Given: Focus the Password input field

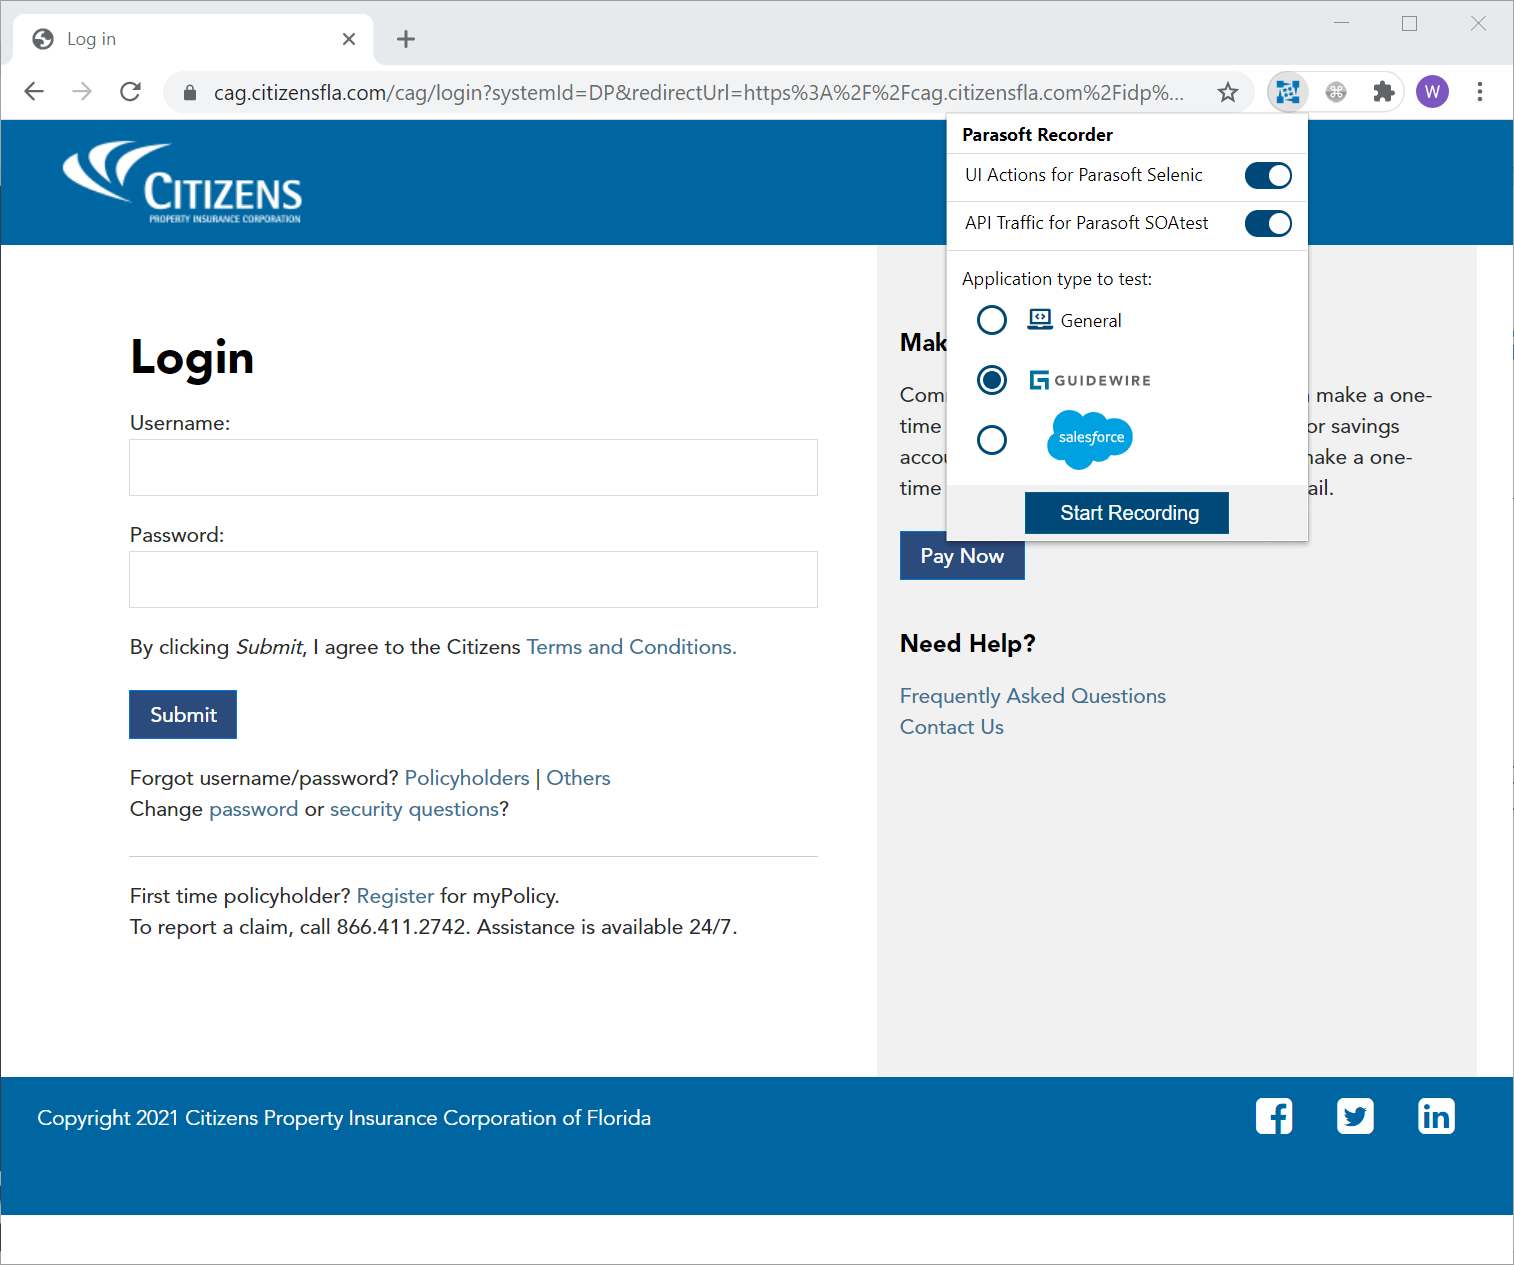Looking at the screenshot, I should [473, 579].
